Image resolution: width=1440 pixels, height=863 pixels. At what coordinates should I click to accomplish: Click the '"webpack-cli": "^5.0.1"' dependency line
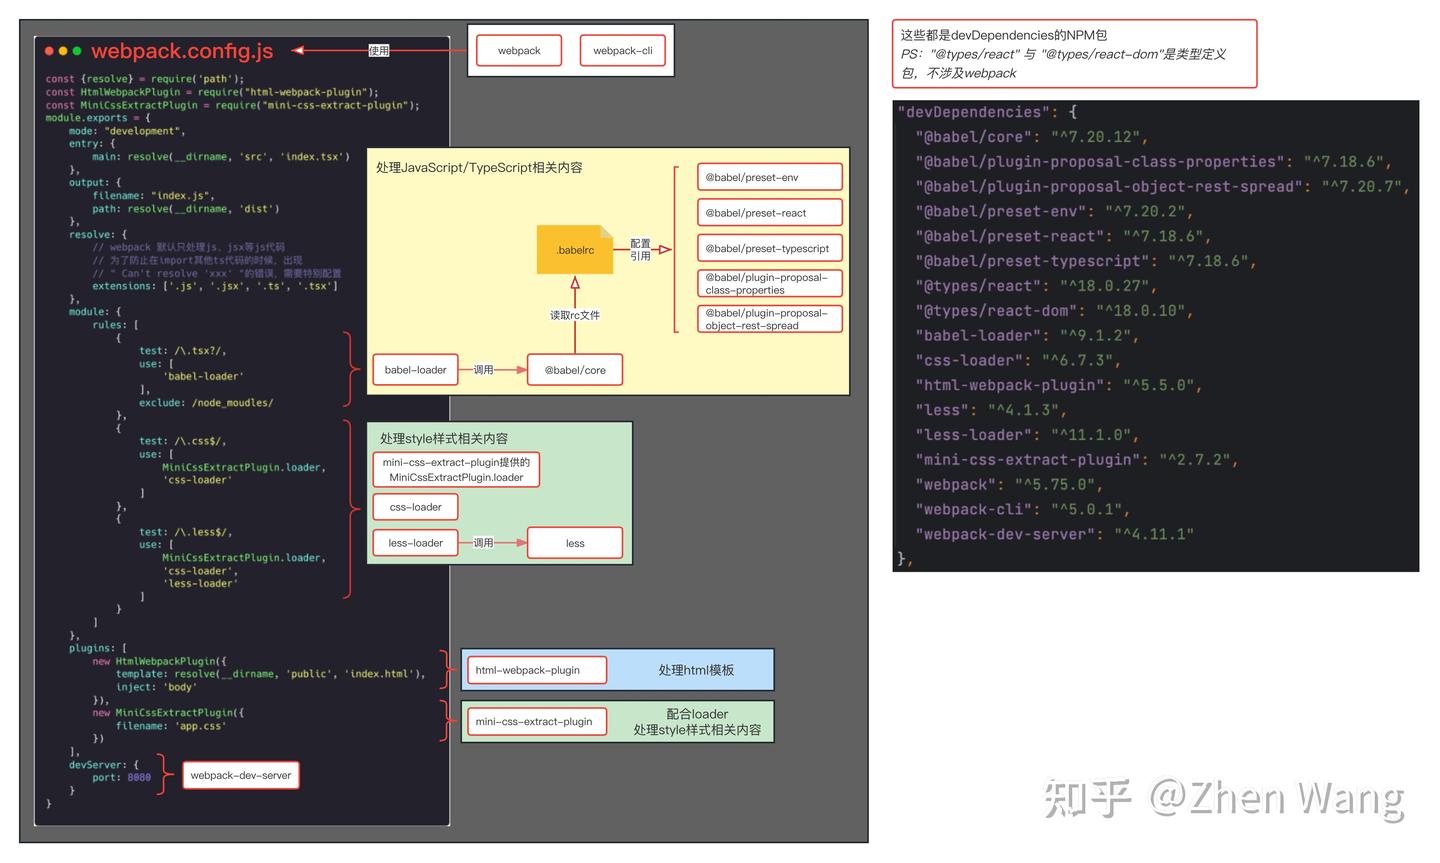tap(1022, 509)
